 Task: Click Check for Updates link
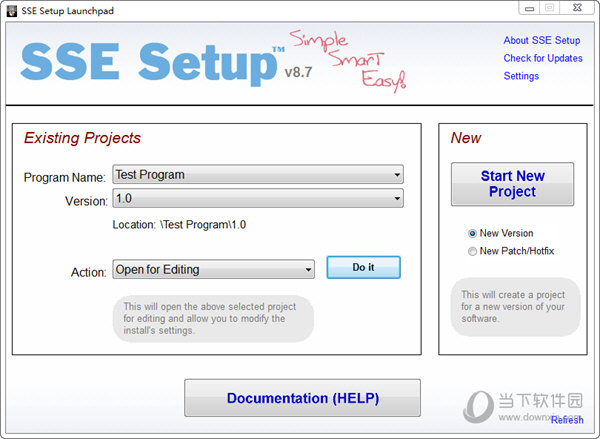click(x=543, y=58)
